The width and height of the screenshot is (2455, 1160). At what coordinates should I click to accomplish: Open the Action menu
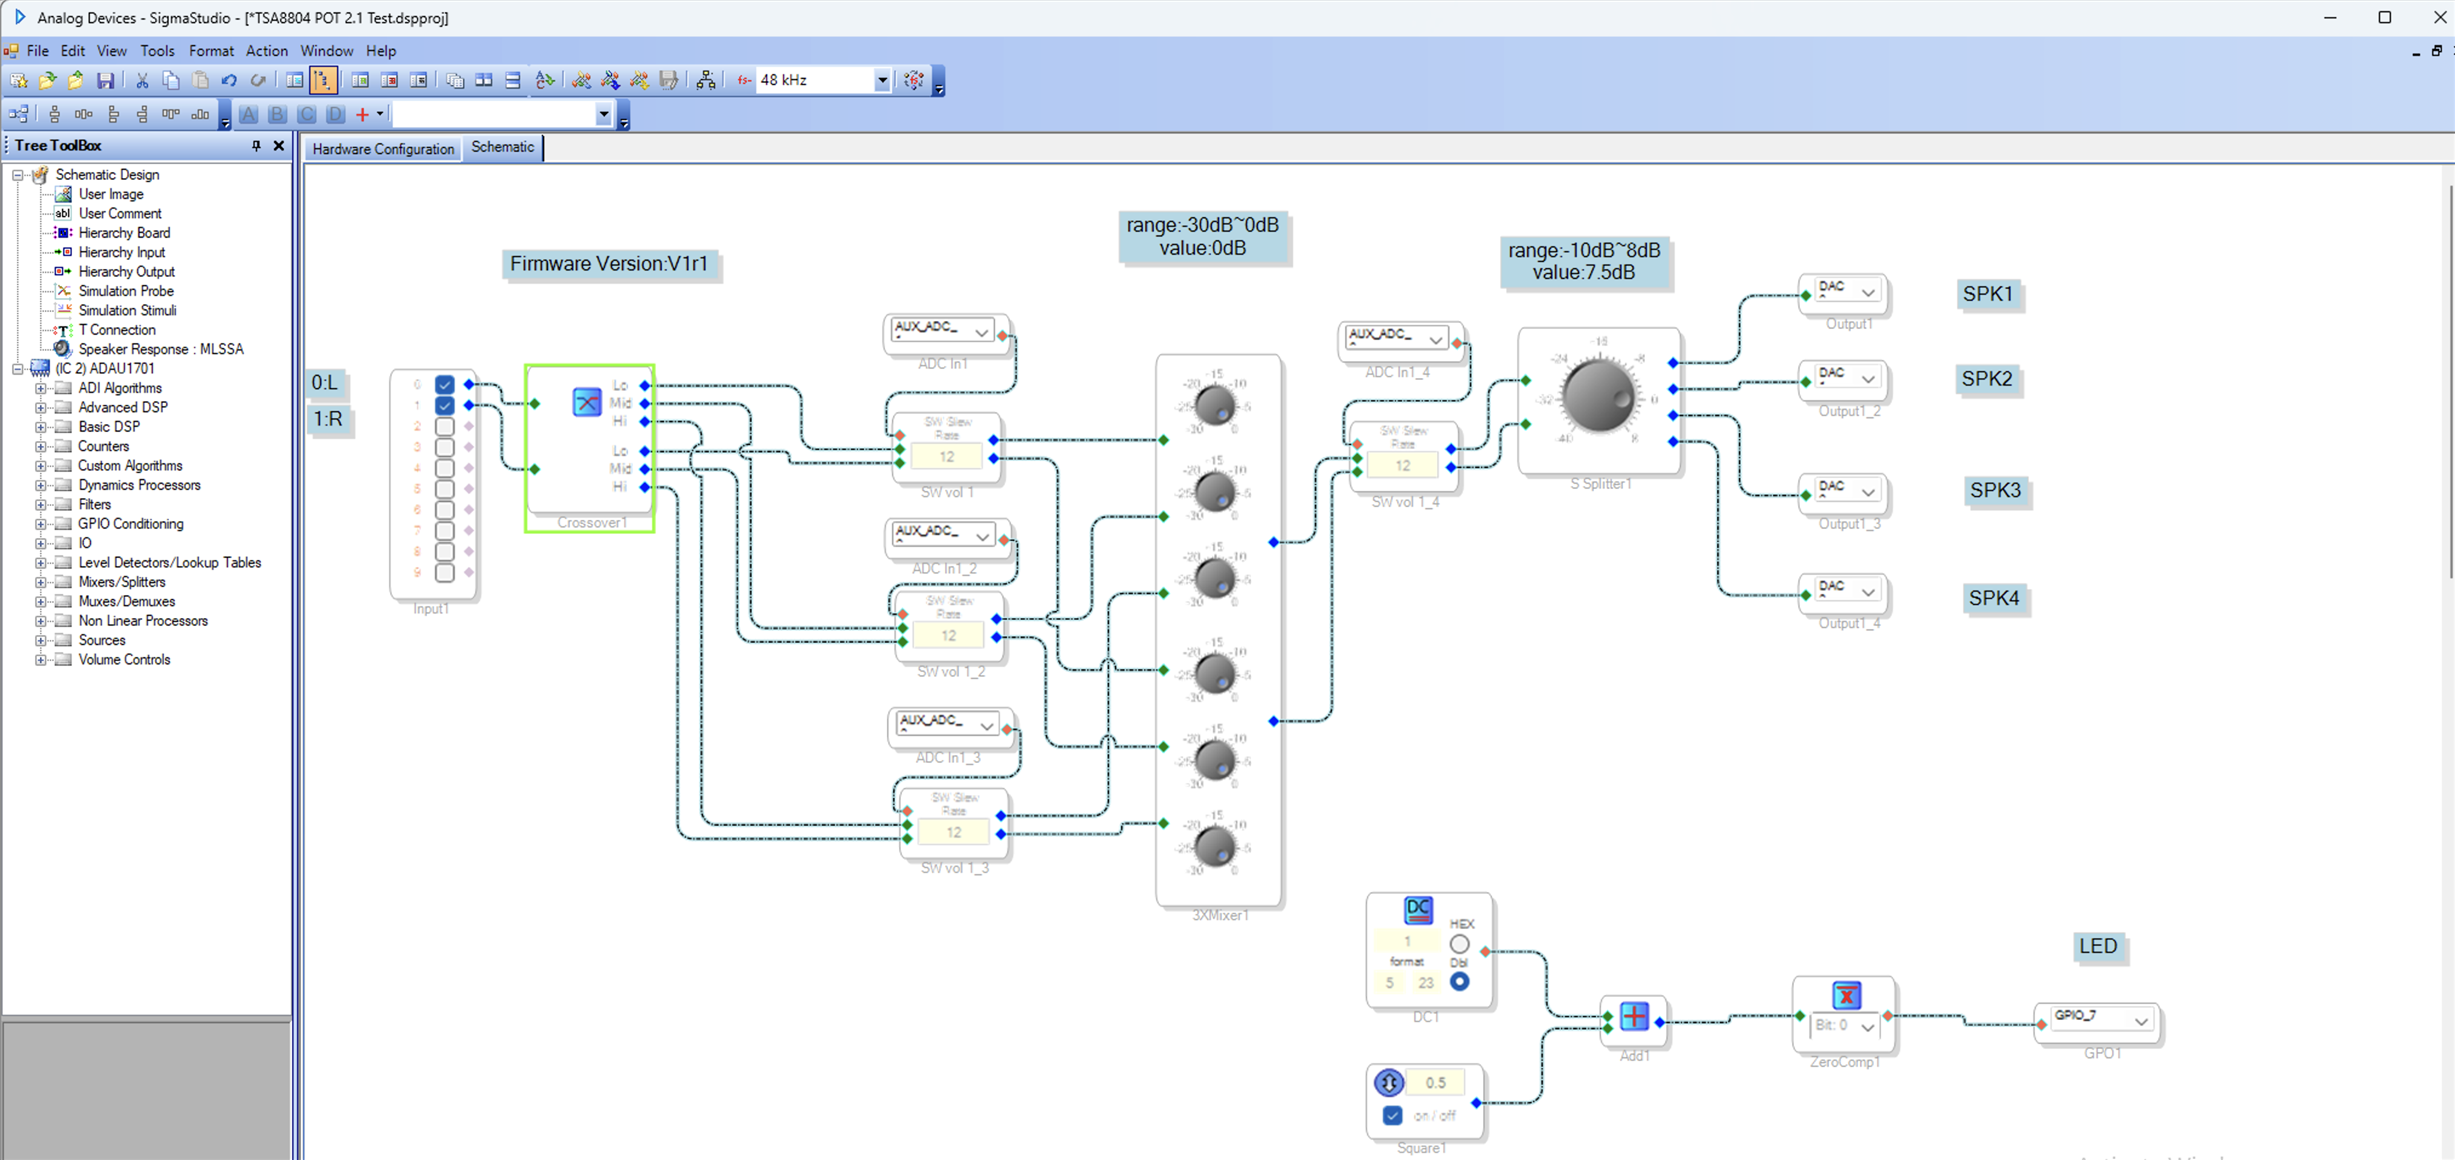point(266,51)
